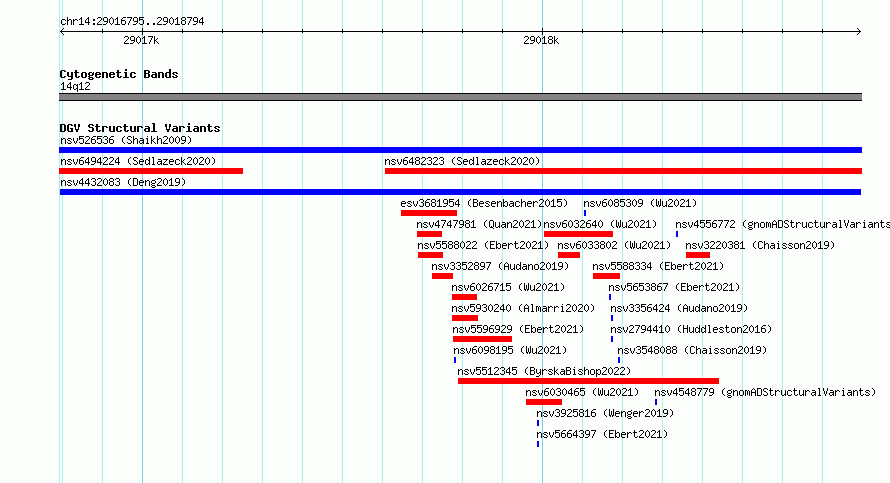Click nsv5930240 (Almarri2020) label
890x483 pixels.
[523, 308]
